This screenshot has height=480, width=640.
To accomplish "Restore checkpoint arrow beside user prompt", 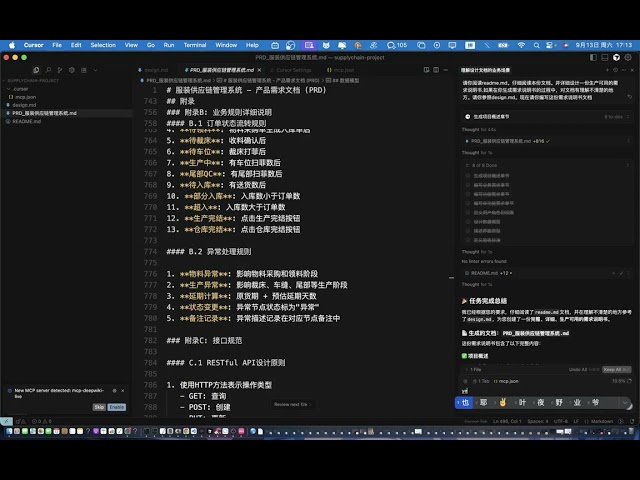I will tap(629, 97).
